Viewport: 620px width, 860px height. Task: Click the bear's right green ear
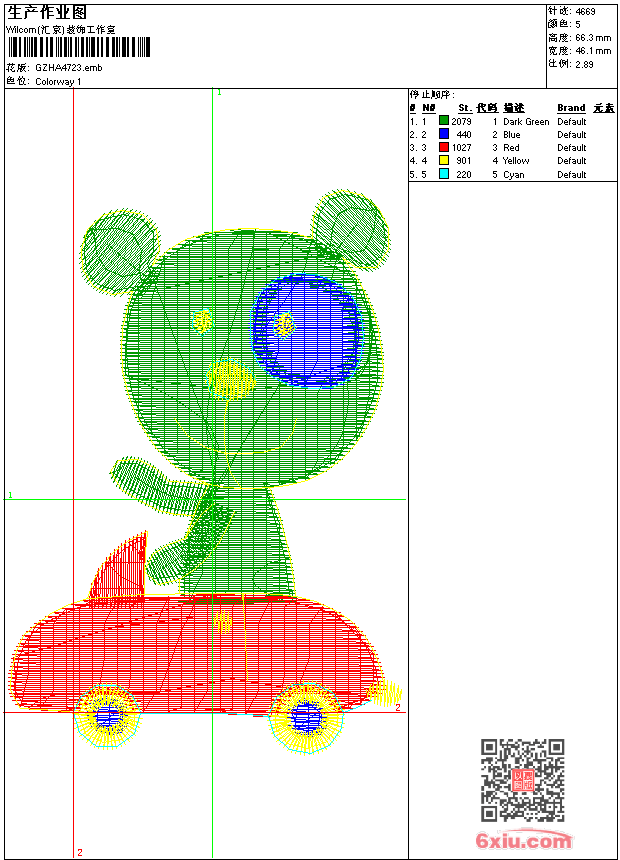[350, 228]
